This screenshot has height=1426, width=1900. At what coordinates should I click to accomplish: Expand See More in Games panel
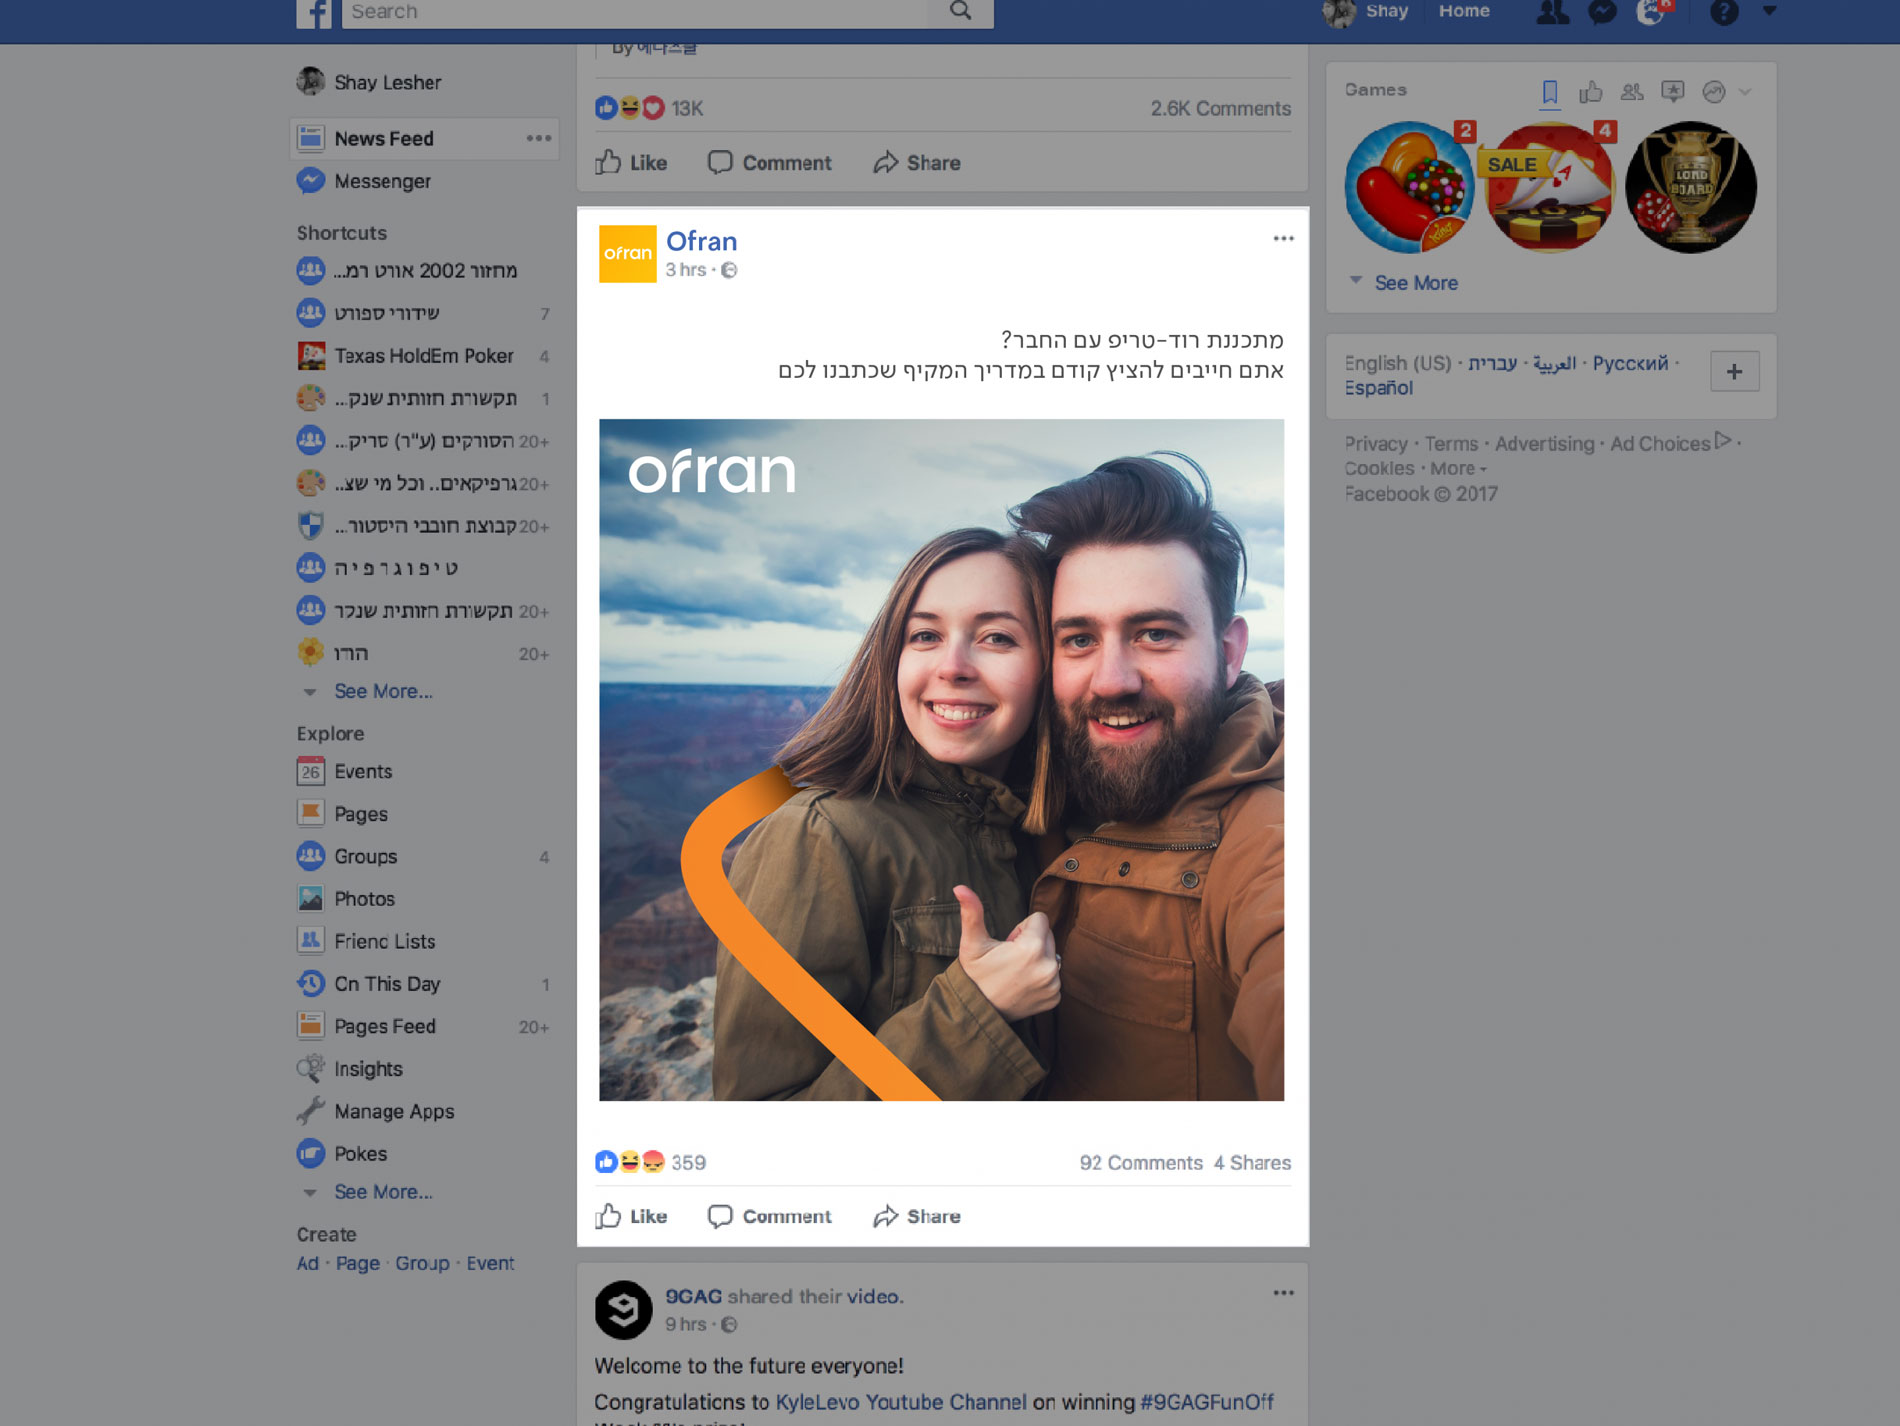pos(1415,283)
